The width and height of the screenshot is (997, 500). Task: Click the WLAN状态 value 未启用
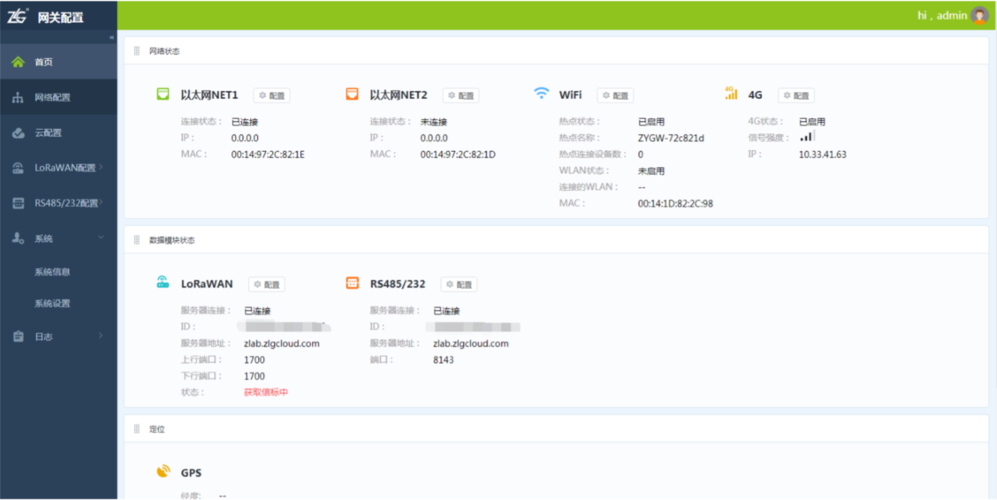coord(651,170)
